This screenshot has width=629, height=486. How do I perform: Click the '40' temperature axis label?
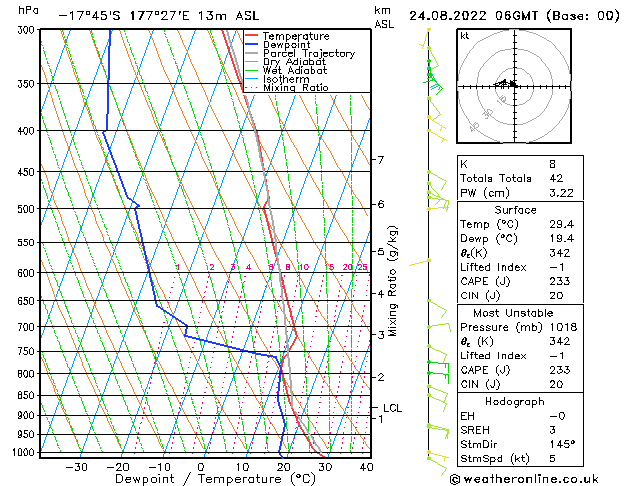pyautogui.click(x=366, y=467)
